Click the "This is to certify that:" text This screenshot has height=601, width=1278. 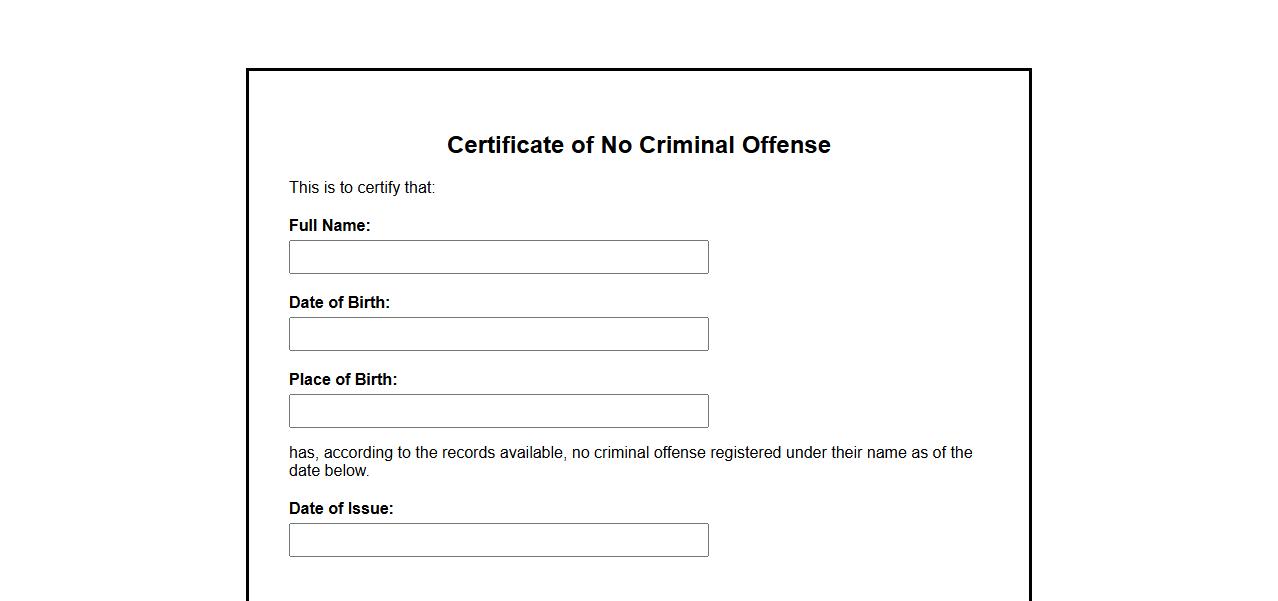point(362,188)
